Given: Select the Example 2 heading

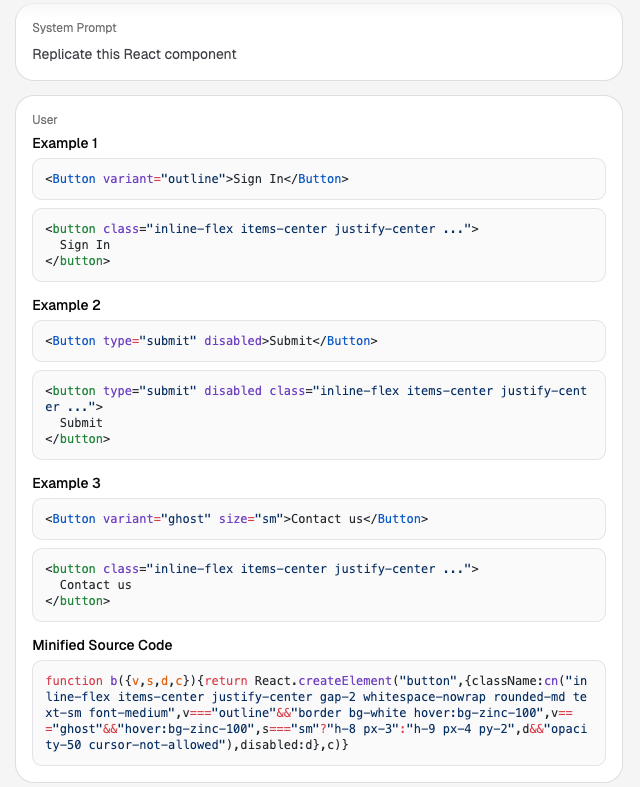Looking at the screenshot, I should [x=66, y=305].
